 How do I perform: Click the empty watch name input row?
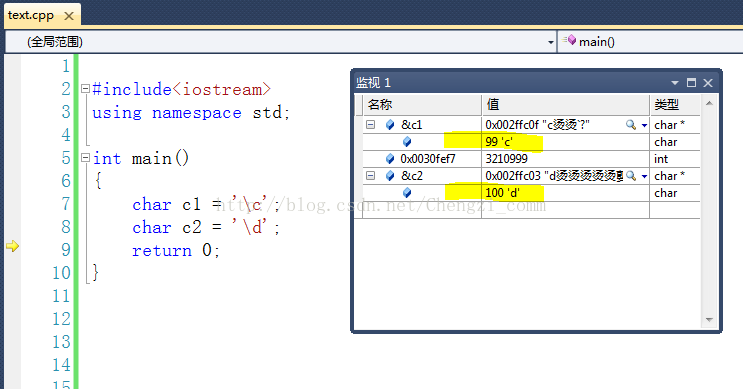tap(422, 210)
